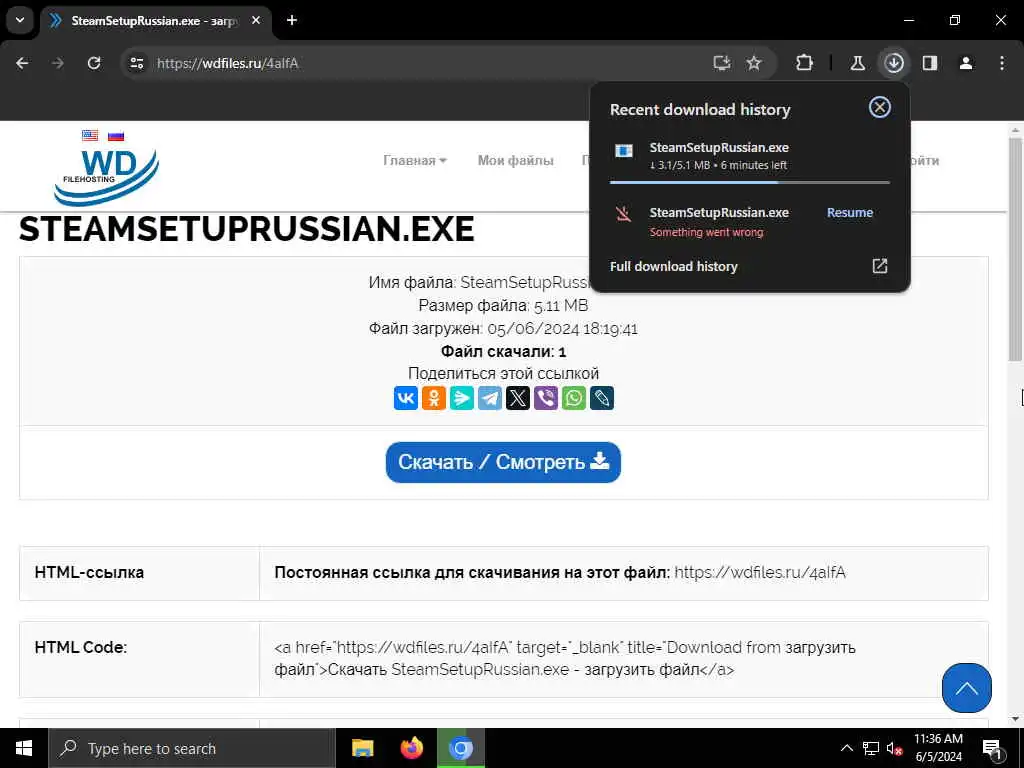Expand the Главная navigation dropdown
This screenshot has height=768, width=1024.
(415, 160)
